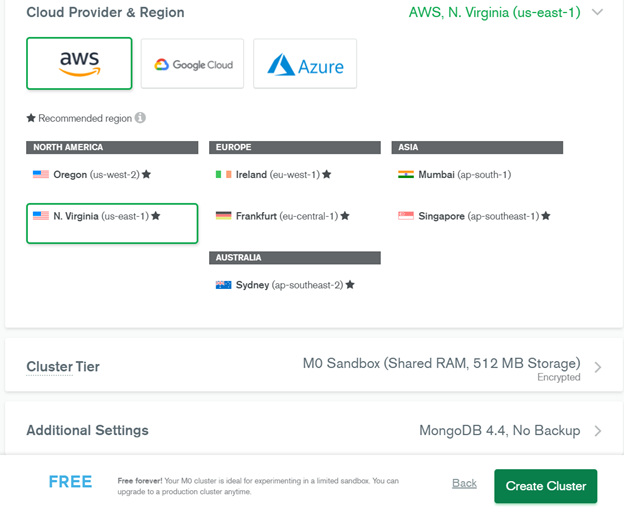Image resolution: width=624 pixels, height=513 pixels.
Task: Click the Back link
Action: click(x=464, y=483)
